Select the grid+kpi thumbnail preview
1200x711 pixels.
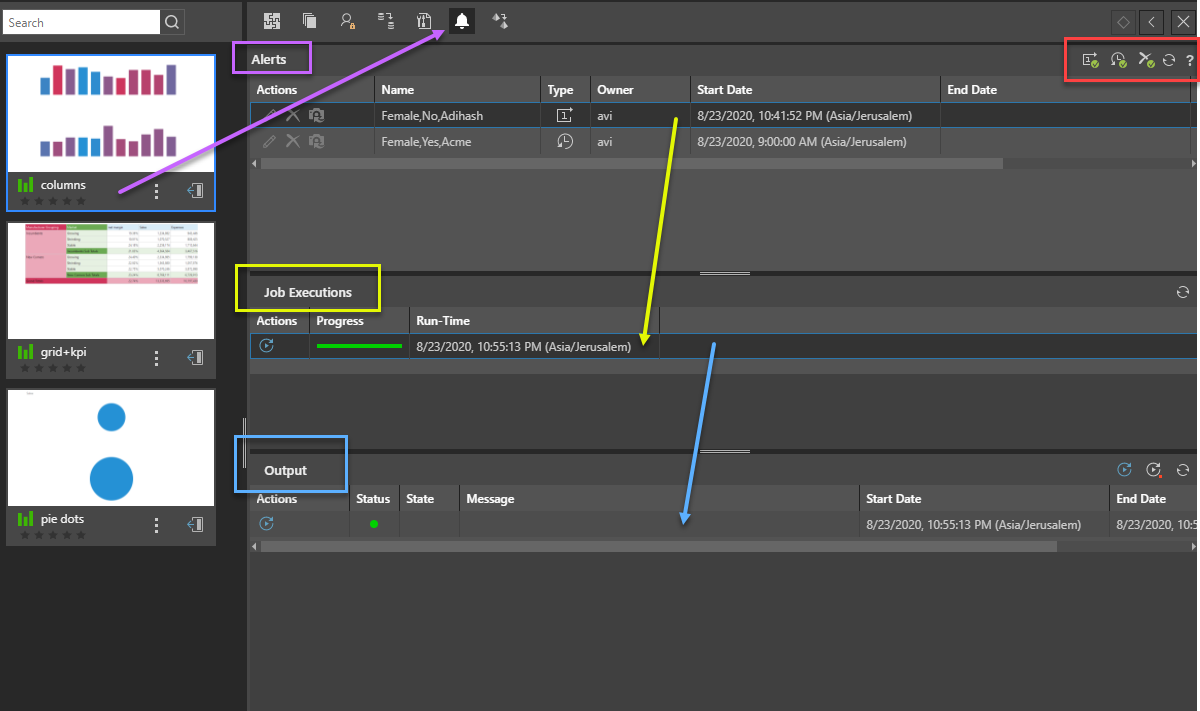point(111,281)
